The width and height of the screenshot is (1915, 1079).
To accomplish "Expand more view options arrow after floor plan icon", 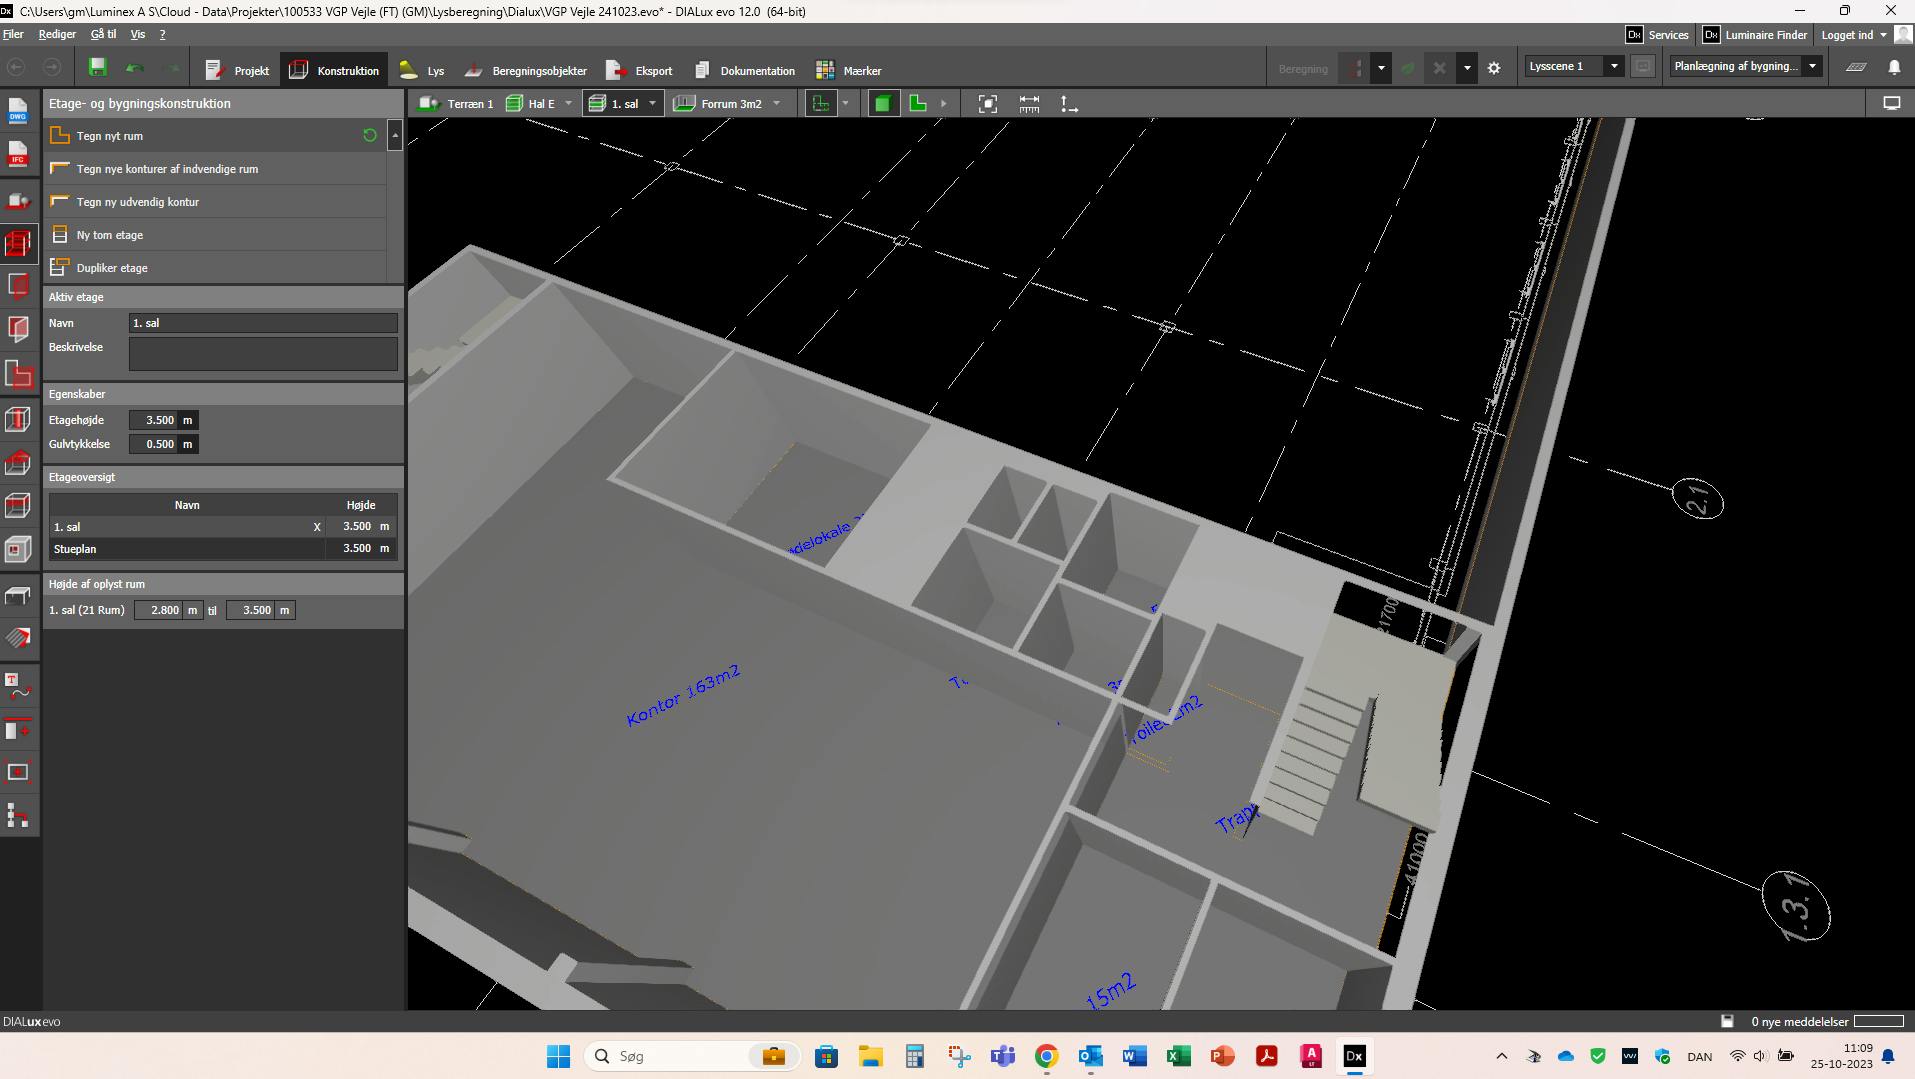I will [943, 104].
